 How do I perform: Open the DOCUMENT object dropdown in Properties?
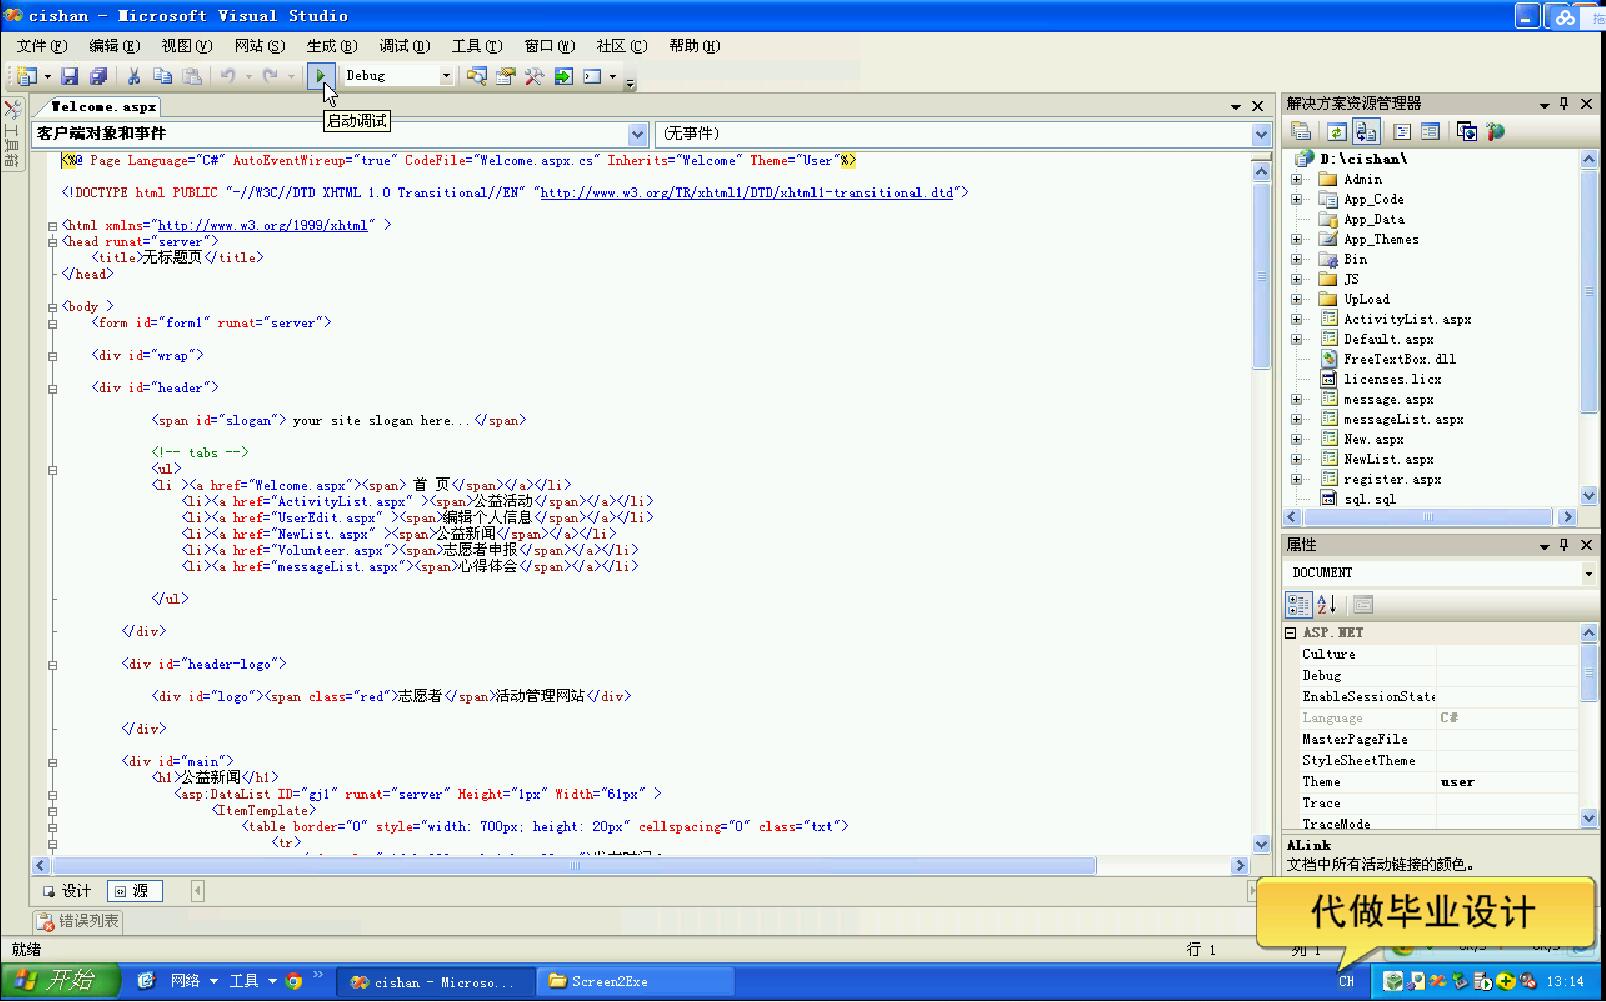[1588, 573]
